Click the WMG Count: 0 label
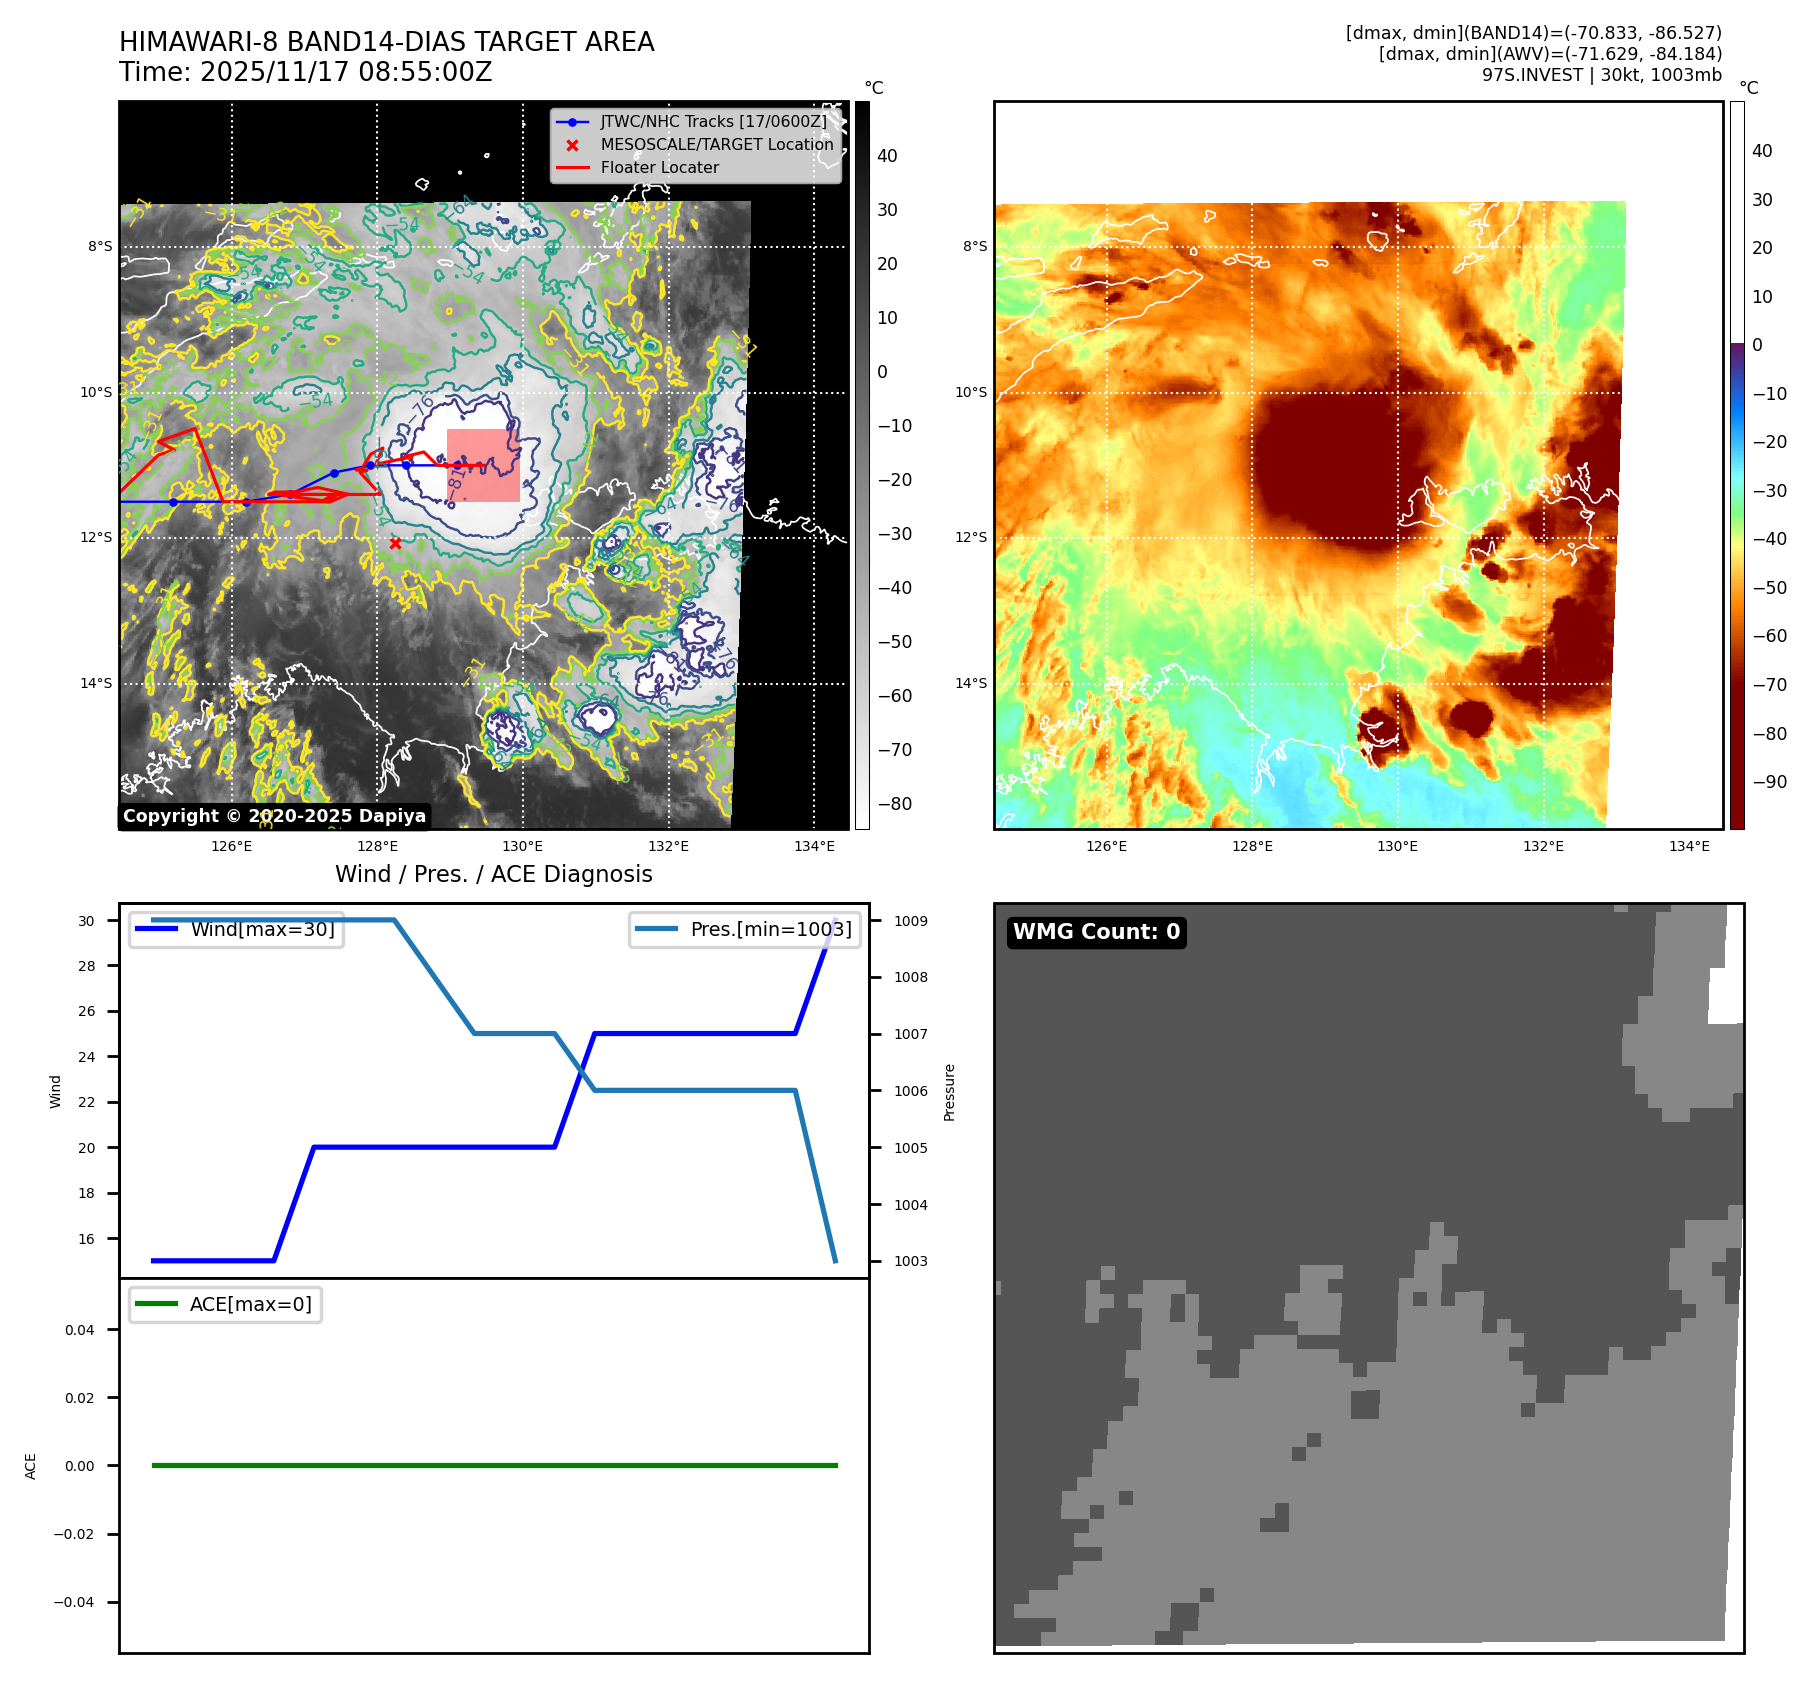 pos(1096,932)
